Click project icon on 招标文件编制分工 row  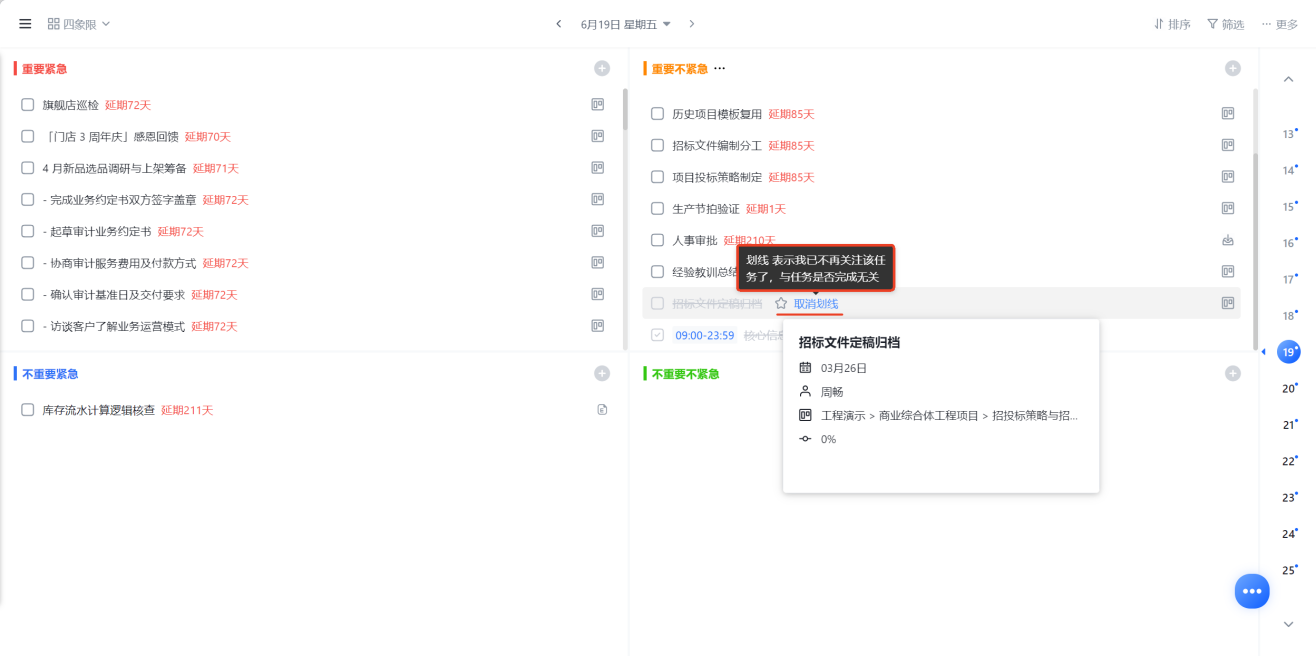tap(1228, 145)
